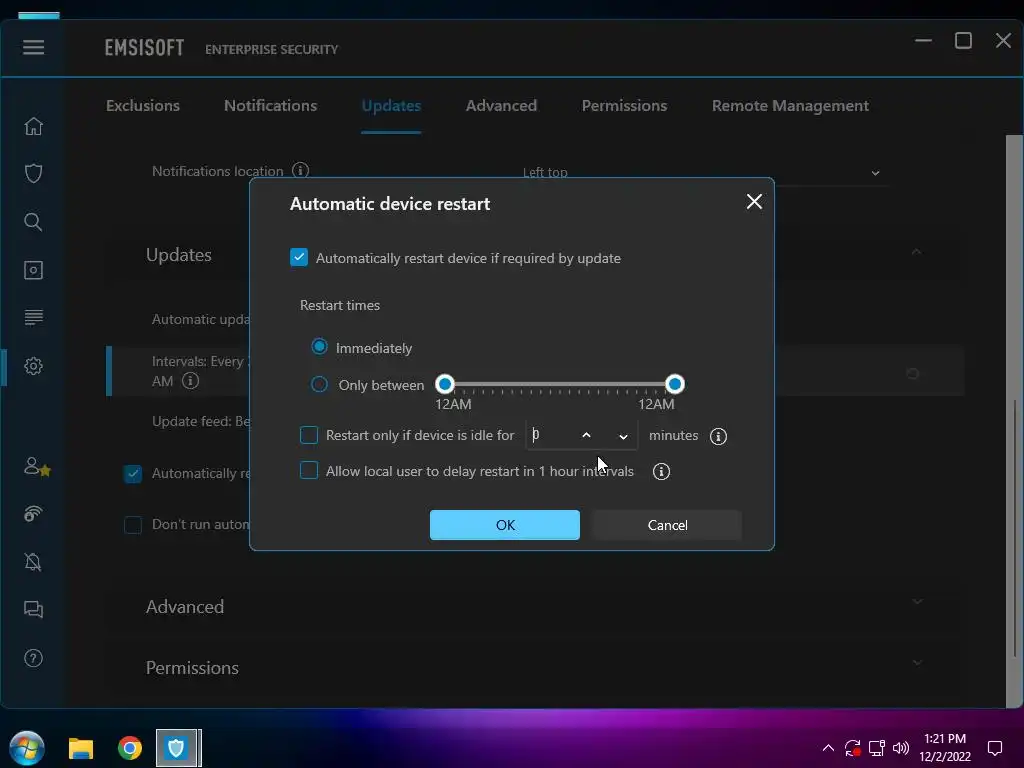This screenshot has width=1024, height=768.
Task: Uncheck Automatically restart device if required by update
Action: (299, 257)
